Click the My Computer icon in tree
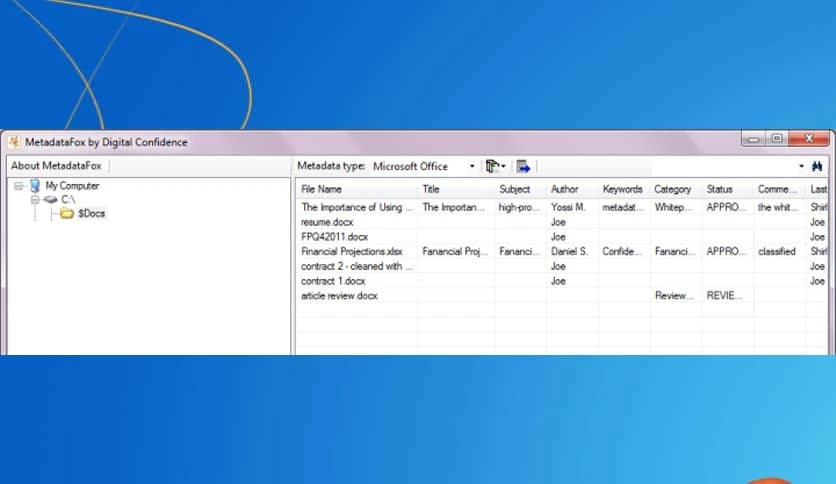836x484 pixels. [35, 186]
